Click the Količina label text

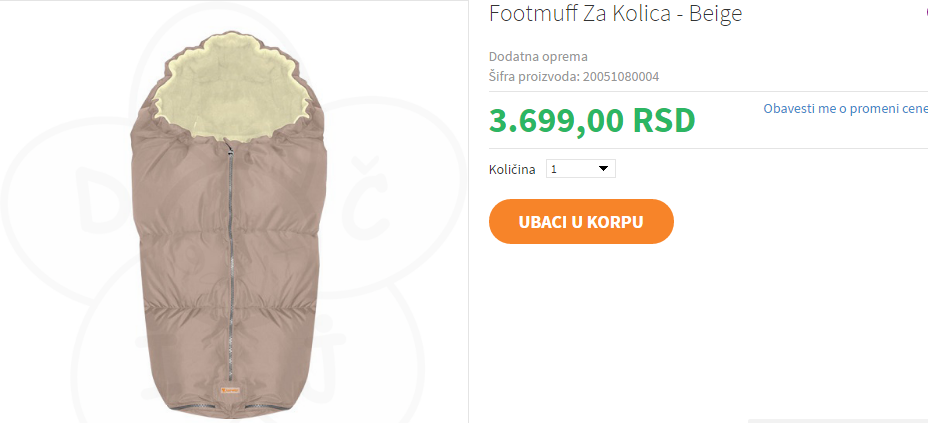tap(512, 170)
